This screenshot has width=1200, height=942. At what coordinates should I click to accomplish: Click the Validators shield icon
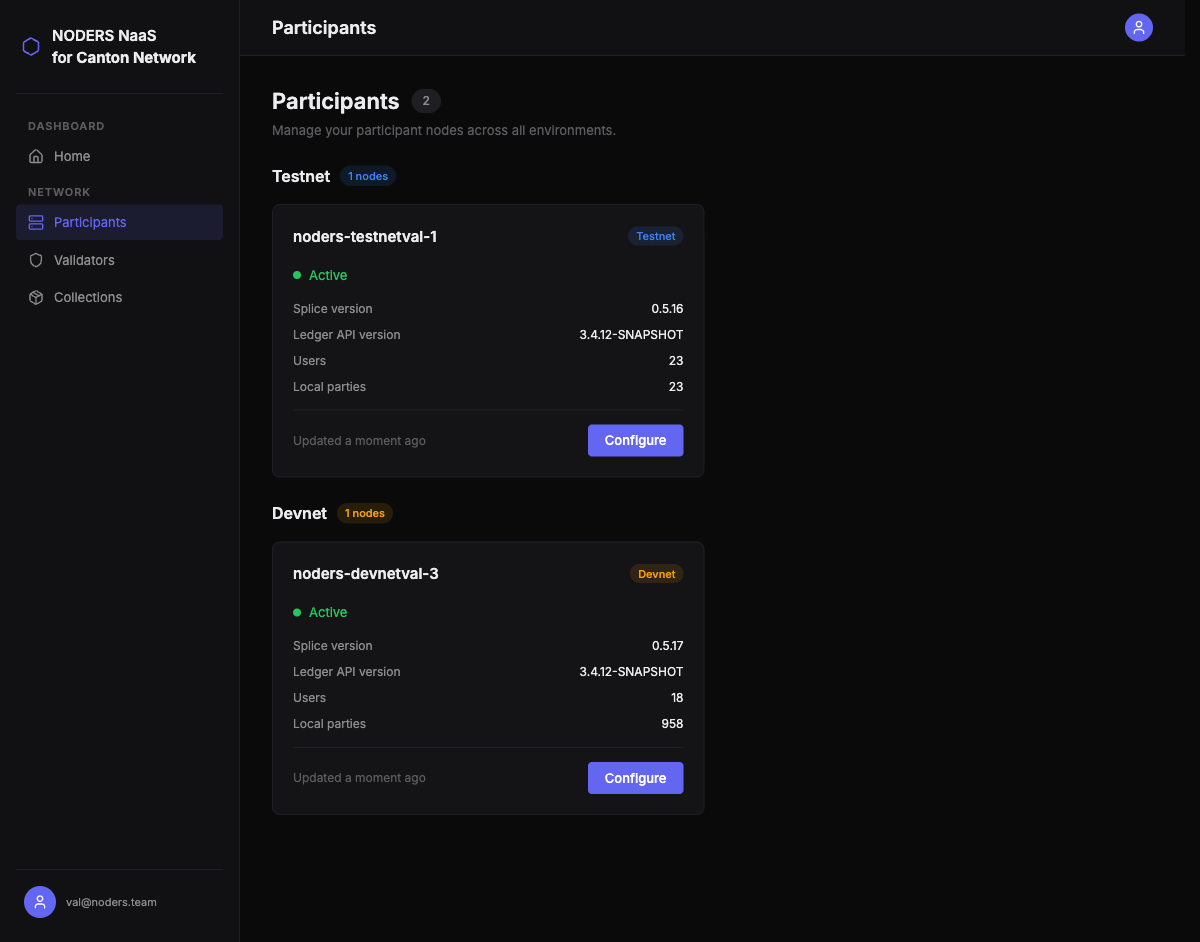(36, 260)
